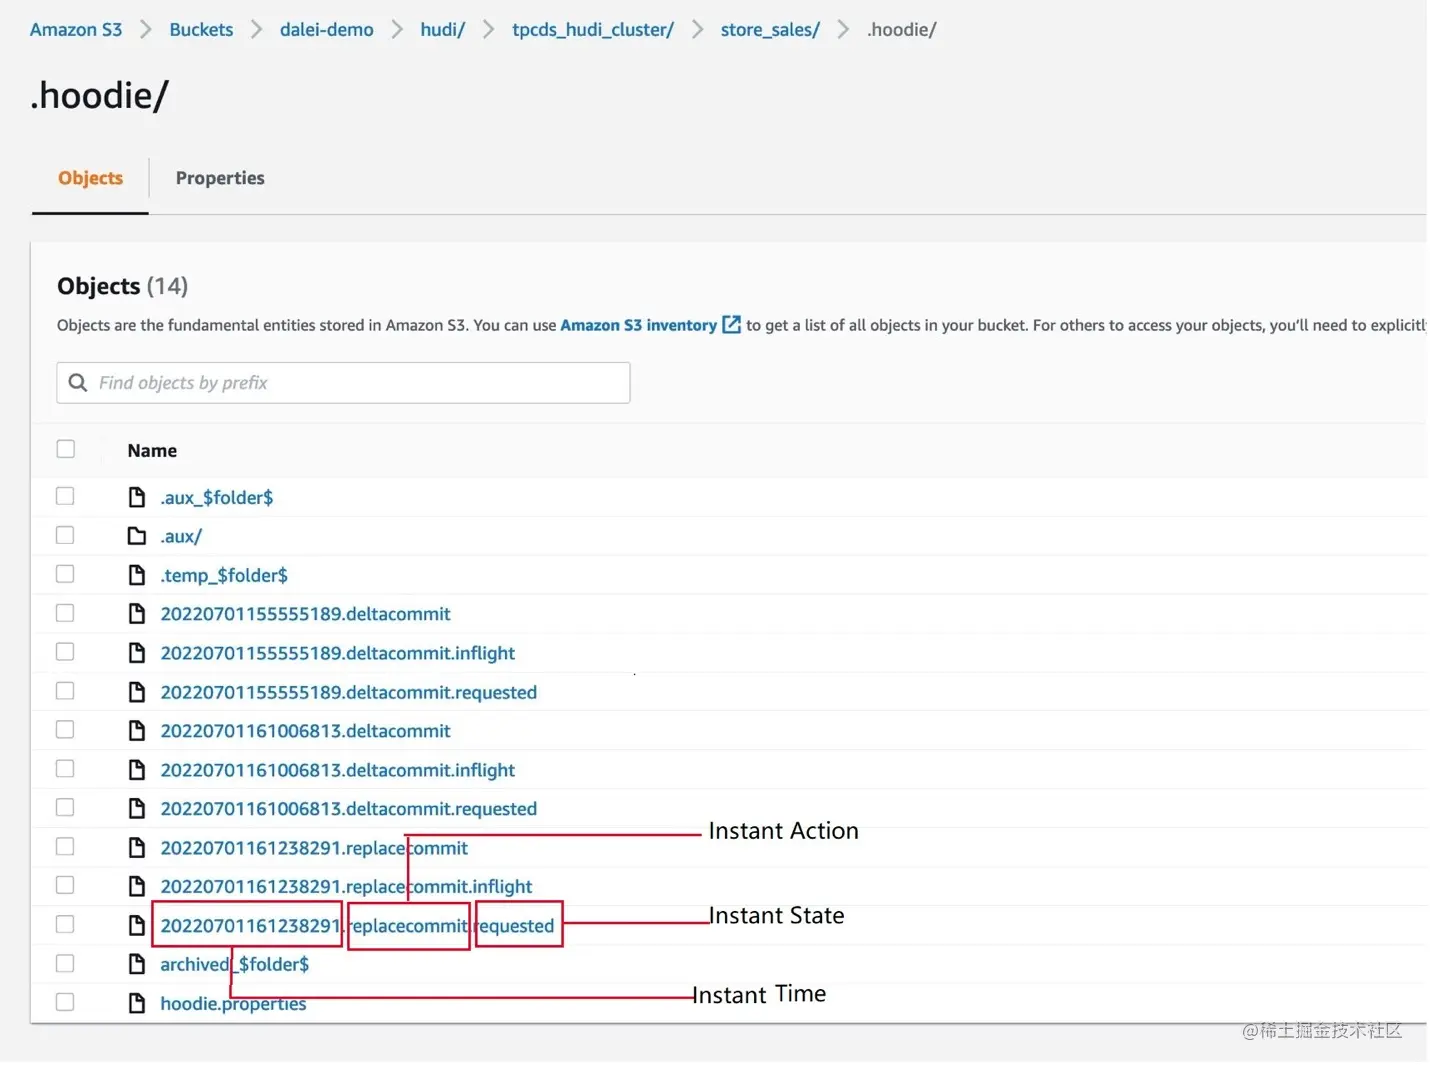Switch to the Properties tab
Screen dimensions: 1430x1068
(x=220, y=178)
